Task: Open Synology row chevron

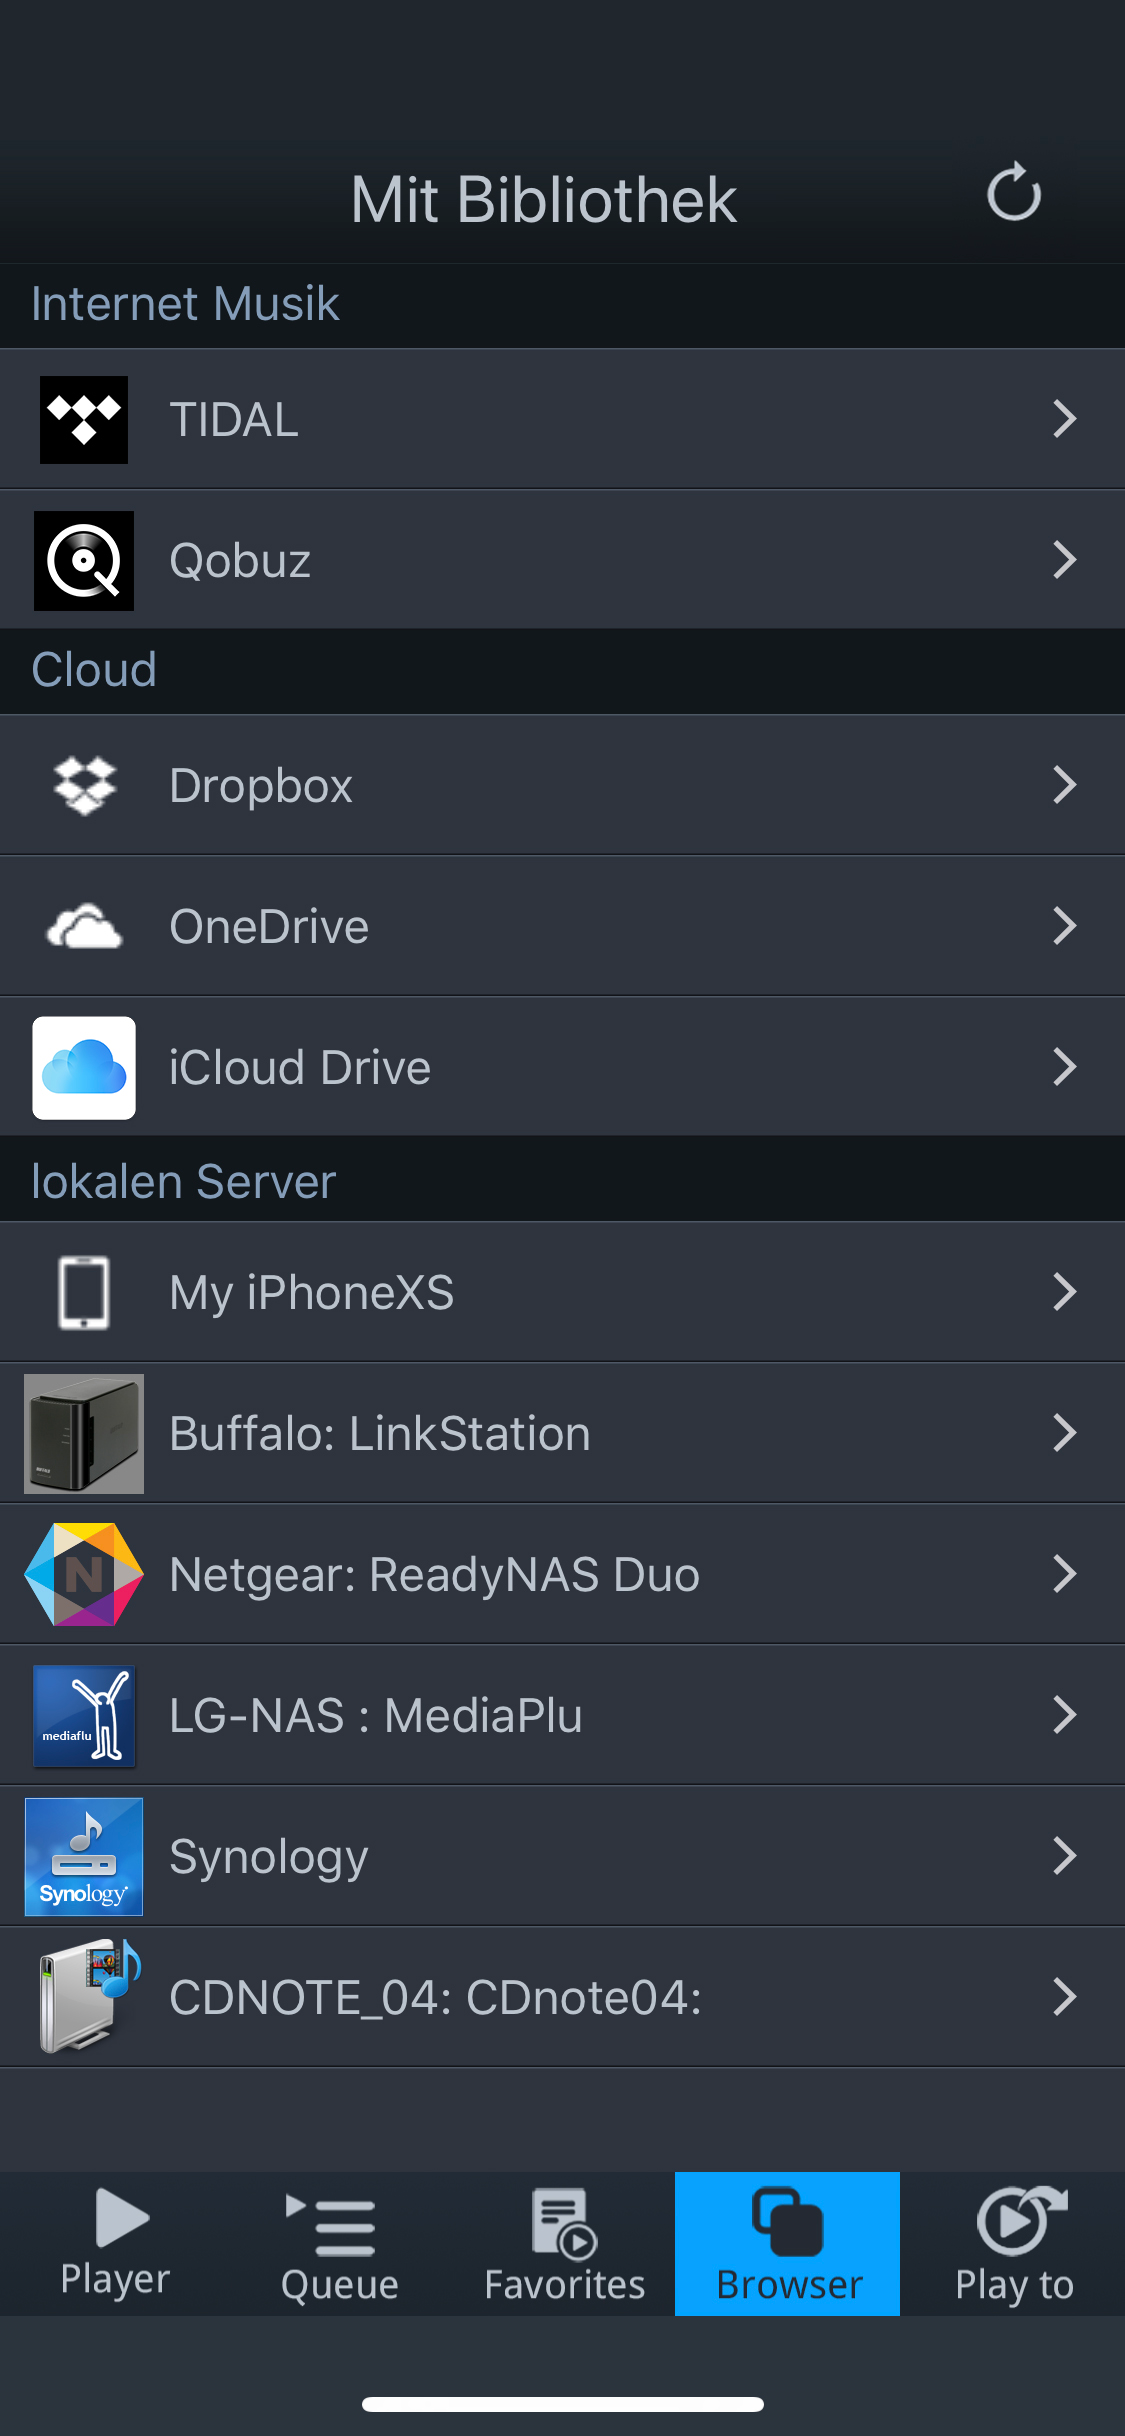Action: click(1065, 1856)
